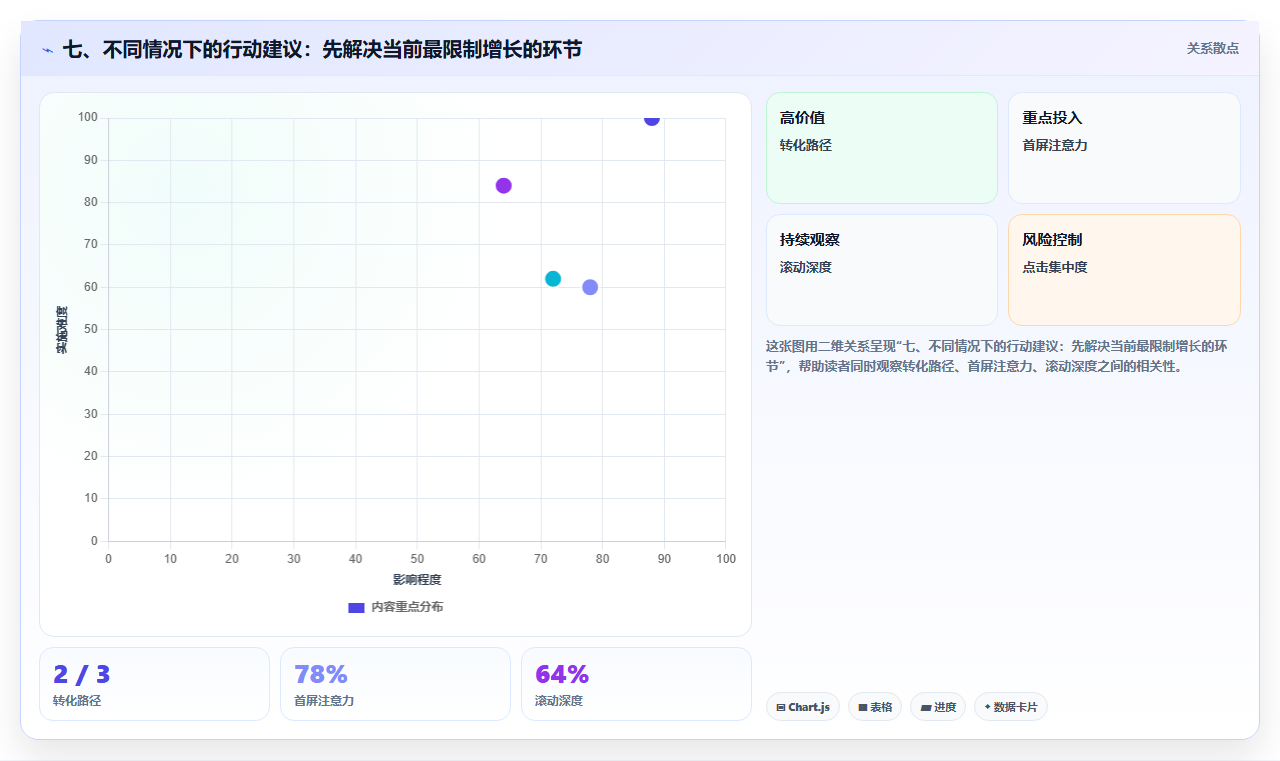Viewport: 1280px width, 761px height.
Task: Click the 78% 首屏注意力 stat card
Action: [395, 684]
